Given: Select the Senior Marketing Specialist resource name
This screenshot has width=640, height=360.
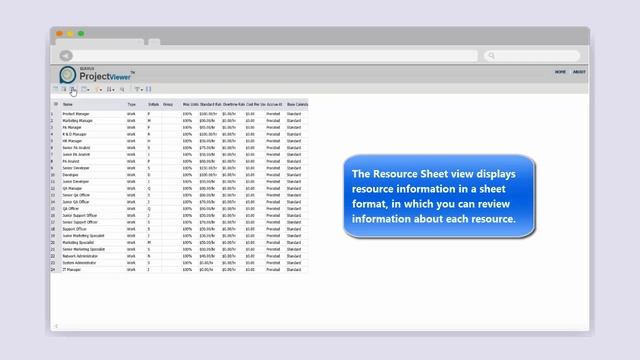Looking at the screenshot, I should click(x=84, y=249).
